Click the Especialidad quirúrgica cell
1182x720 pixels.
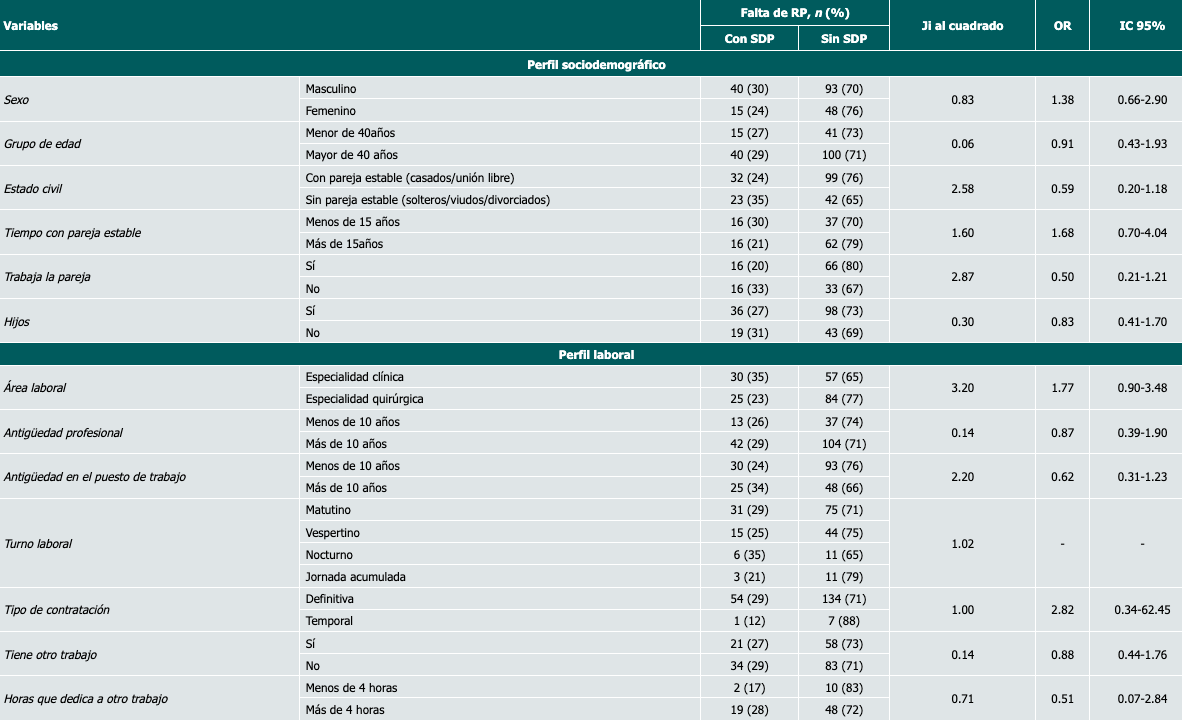point(364,399)
